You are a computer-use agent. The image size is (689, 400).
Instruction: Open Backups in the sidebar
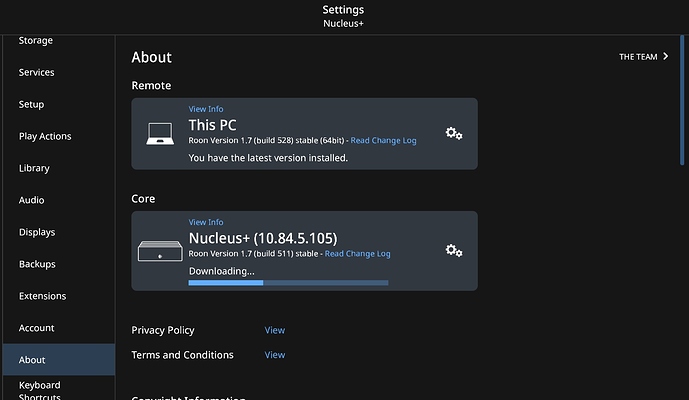pos(37,264)
